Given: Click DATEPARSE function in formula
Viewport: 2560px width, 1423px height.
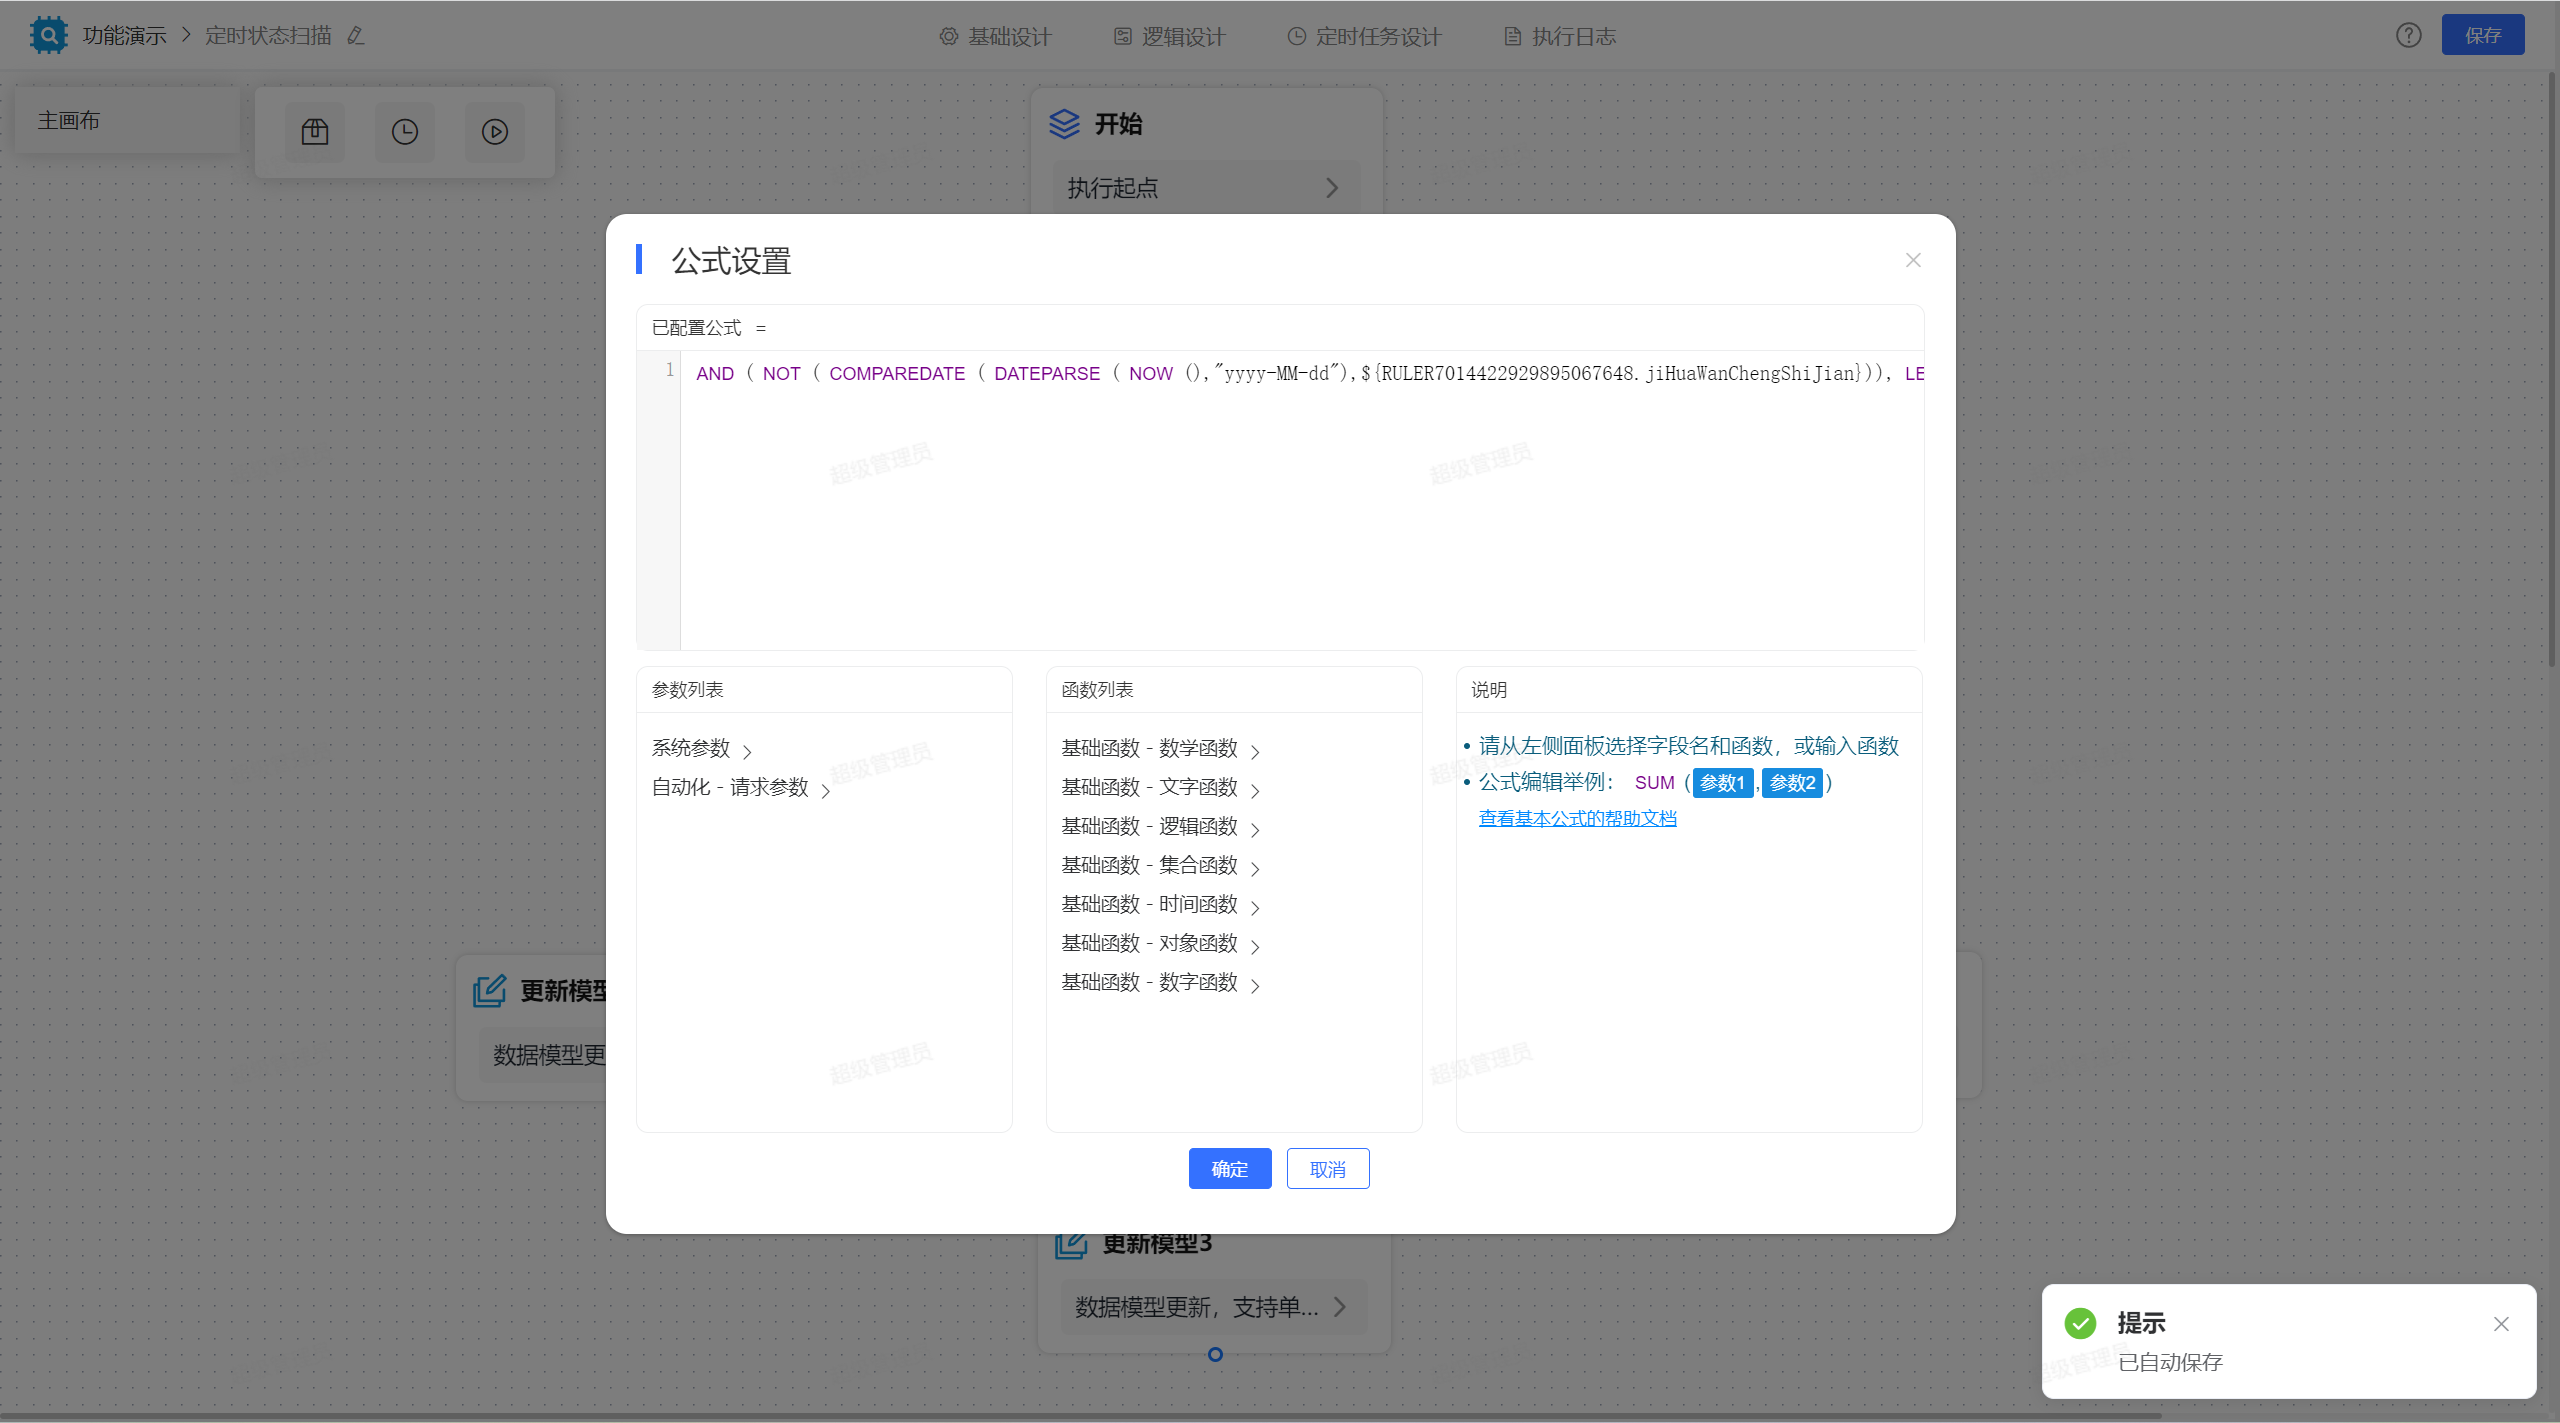Looking at the screenshot, I should point(1047,373).
